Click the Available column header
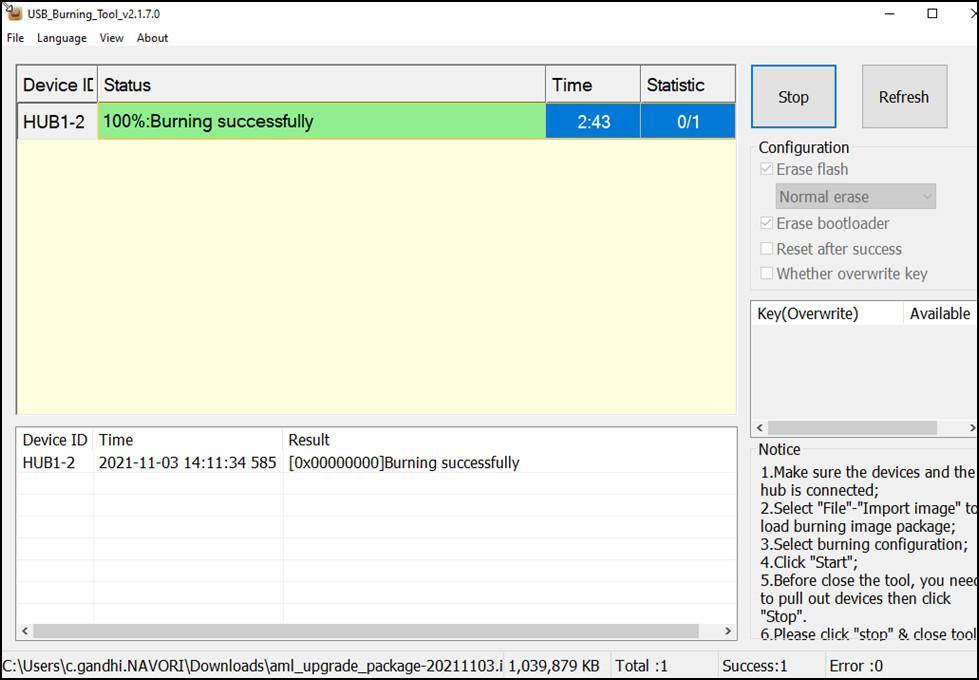Screen dimensions: 979x680 (940, 313)
